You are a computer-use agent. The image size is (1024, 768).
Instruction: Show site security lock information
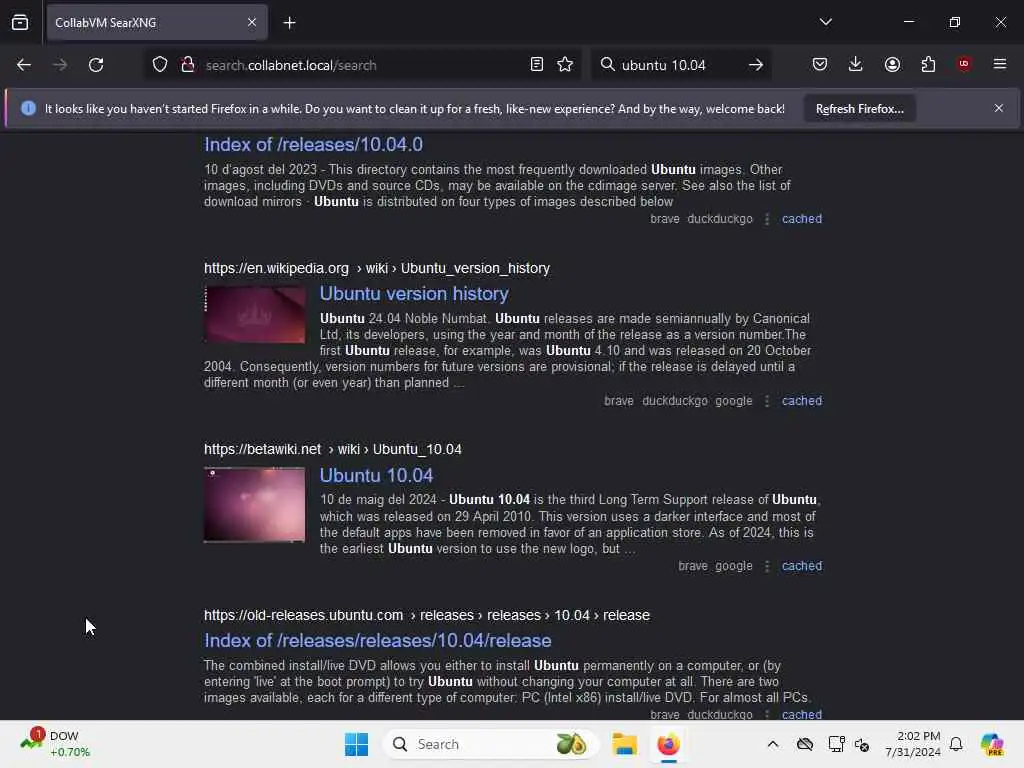[x=187, y=65]
